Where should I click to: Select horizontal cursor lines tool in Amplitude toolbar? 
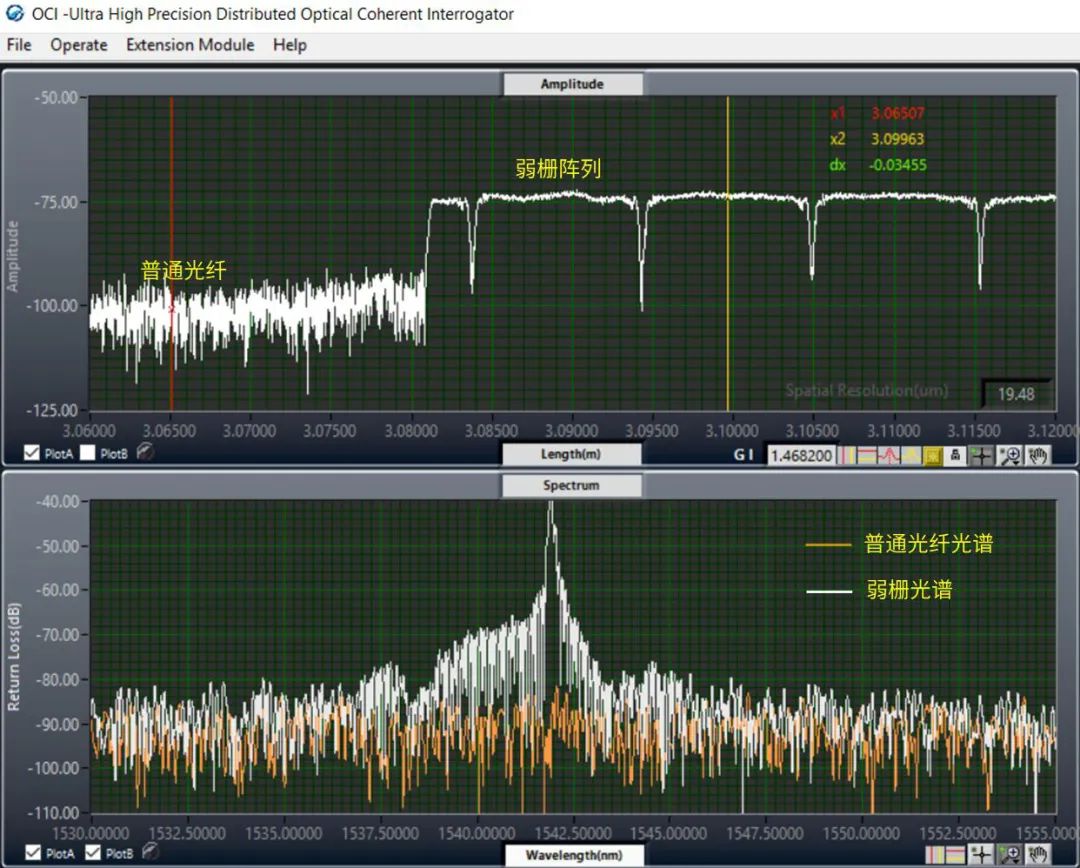(x=868, y=455)
